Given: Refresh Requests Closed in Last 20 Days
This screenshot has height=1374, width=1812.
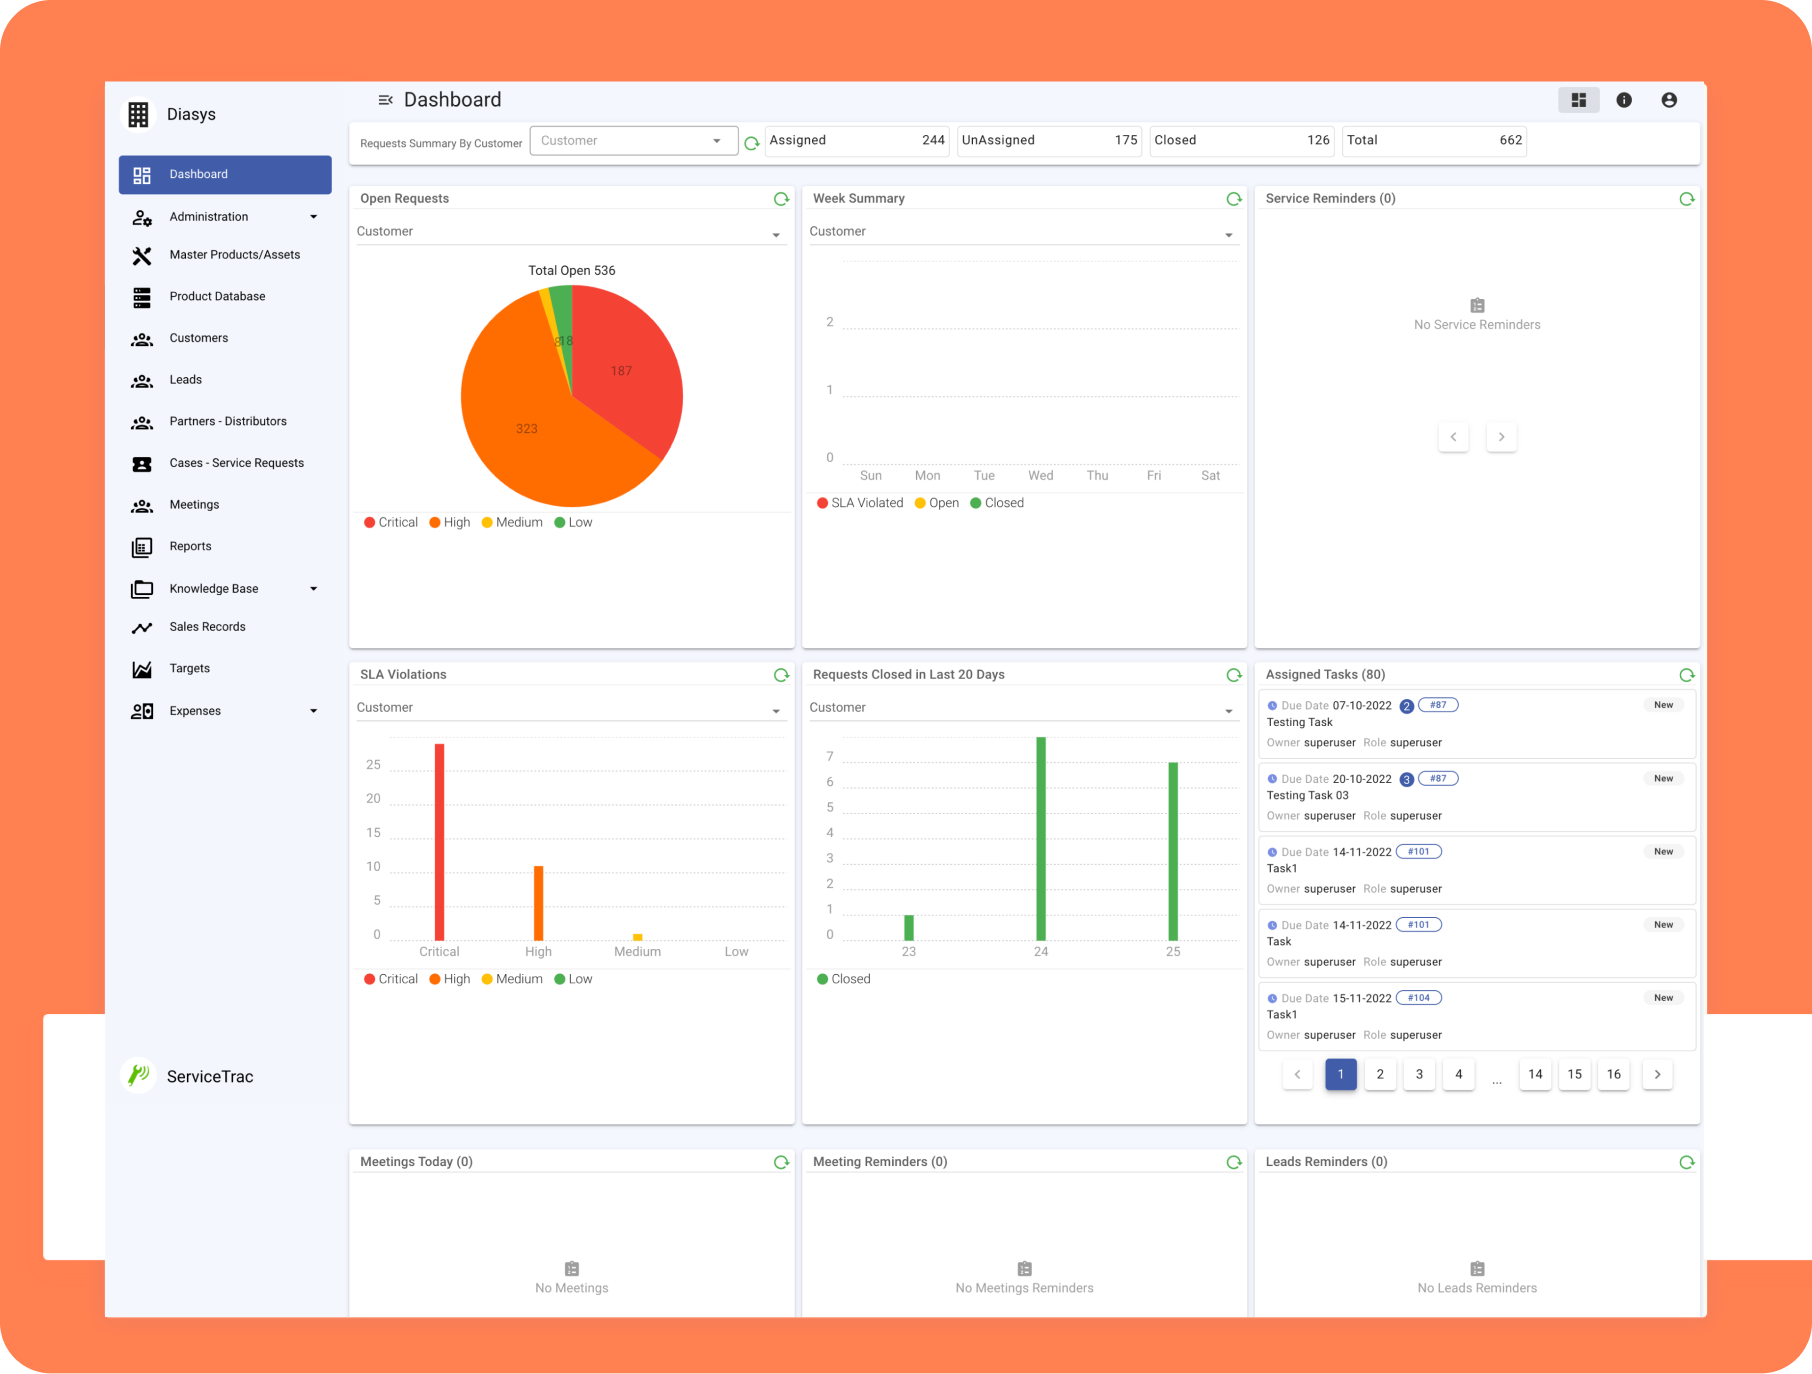Looking at the screenshot, I should tap(1234, 675).
